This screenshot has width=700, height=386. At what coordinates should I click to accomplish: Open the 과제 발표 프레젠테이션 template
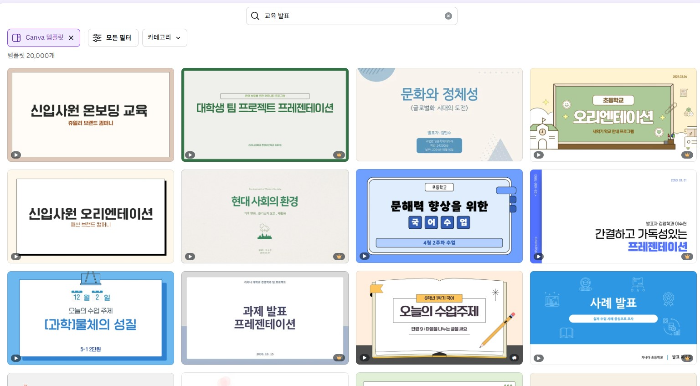[x=265, y=318]
